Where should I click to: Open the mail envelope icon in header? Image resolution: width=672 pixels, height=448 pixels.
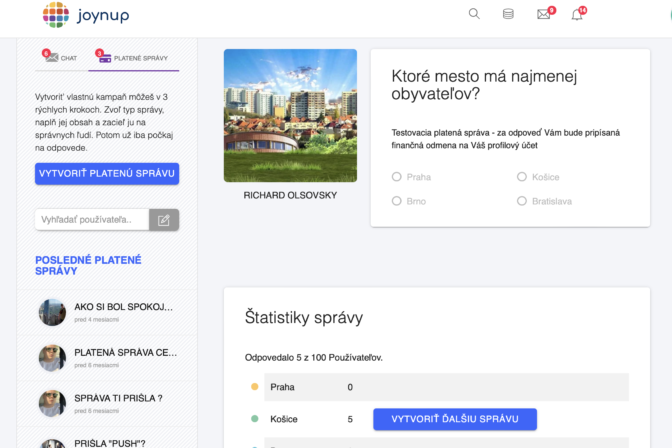pos(543,15)
